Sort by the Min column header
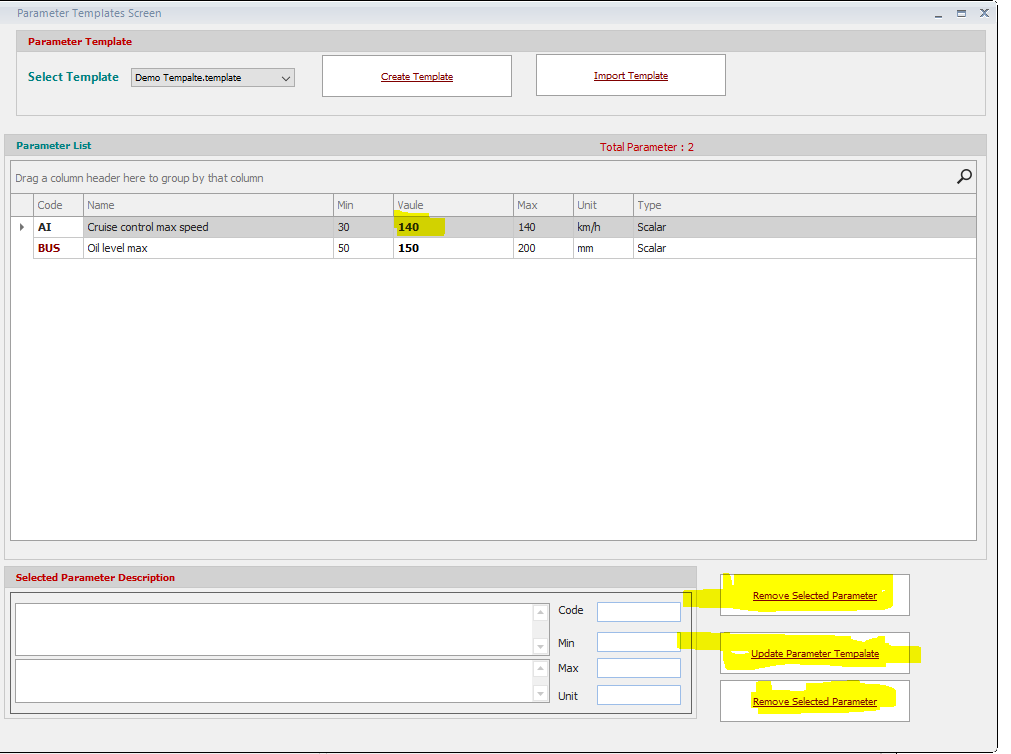Screen dimensions: 1011x754 pos(363,205)
